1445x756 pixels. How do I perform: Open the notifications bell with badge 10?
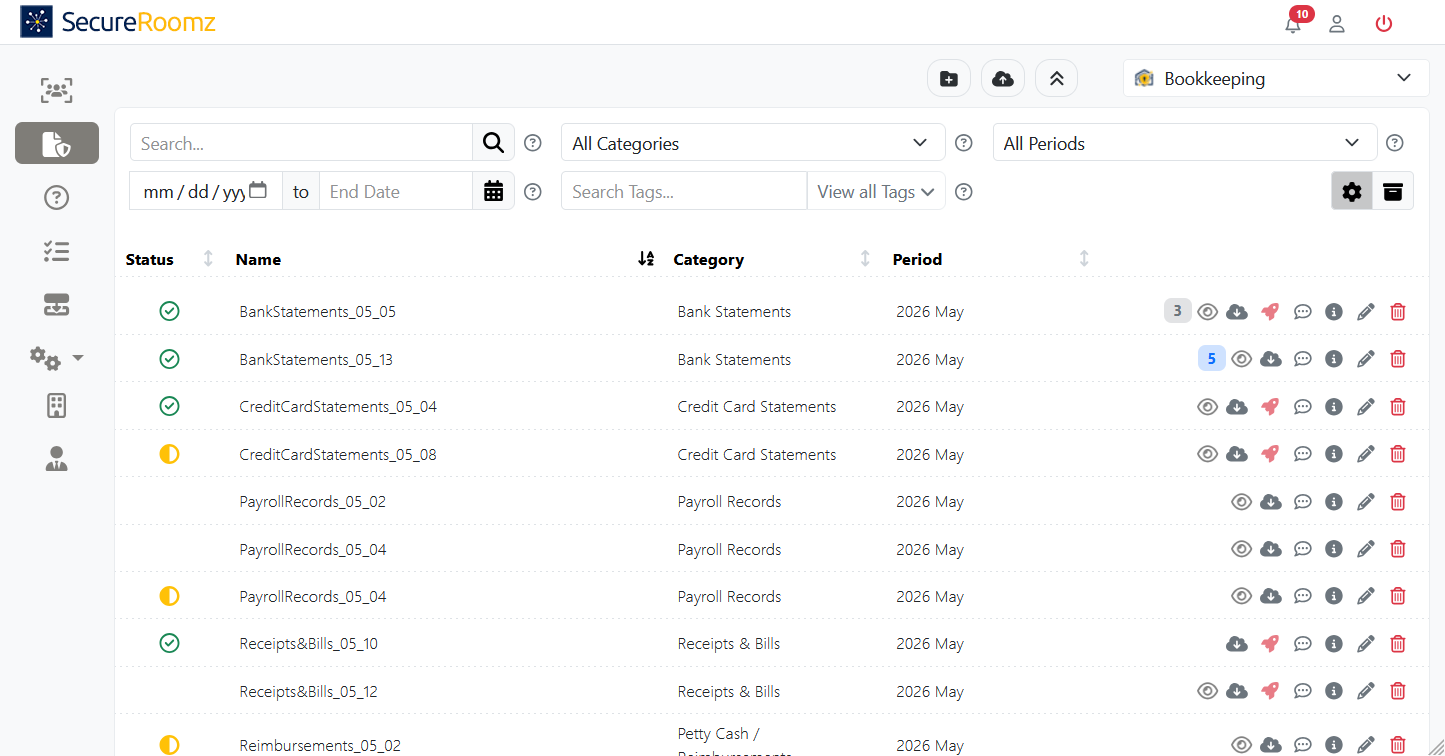[x=1294, y=23]
